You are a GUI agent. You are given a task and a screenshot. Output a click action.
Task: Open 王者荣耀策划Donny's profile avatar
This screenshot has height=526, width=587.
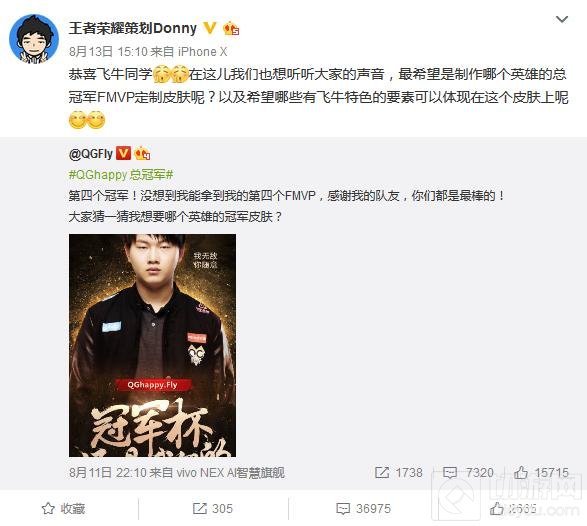pos(34,39)
